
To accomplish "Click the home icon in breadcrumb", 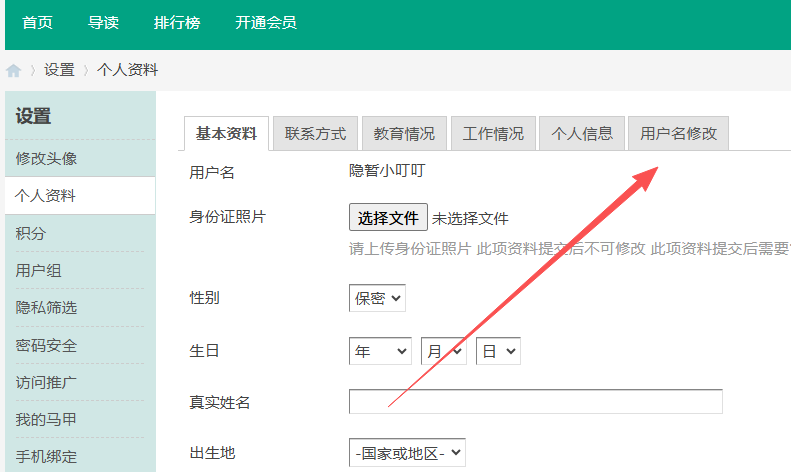I will point(14,71).
